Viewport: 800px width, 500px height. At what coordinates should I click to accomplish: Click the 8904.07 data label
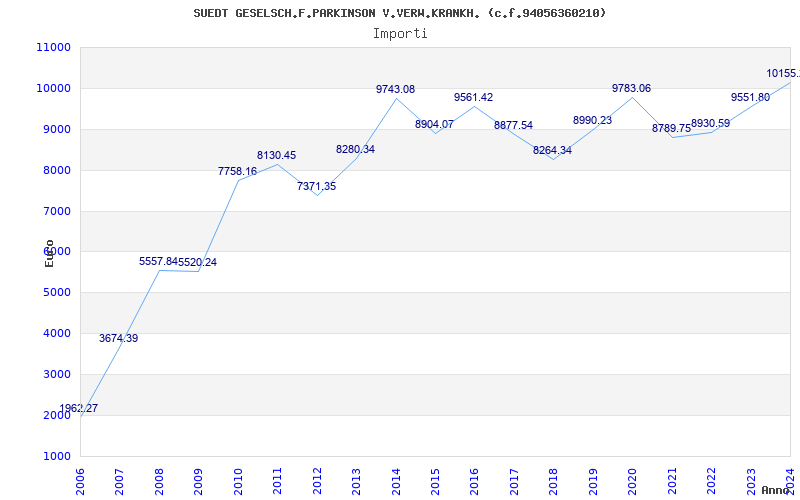(434, 124)
